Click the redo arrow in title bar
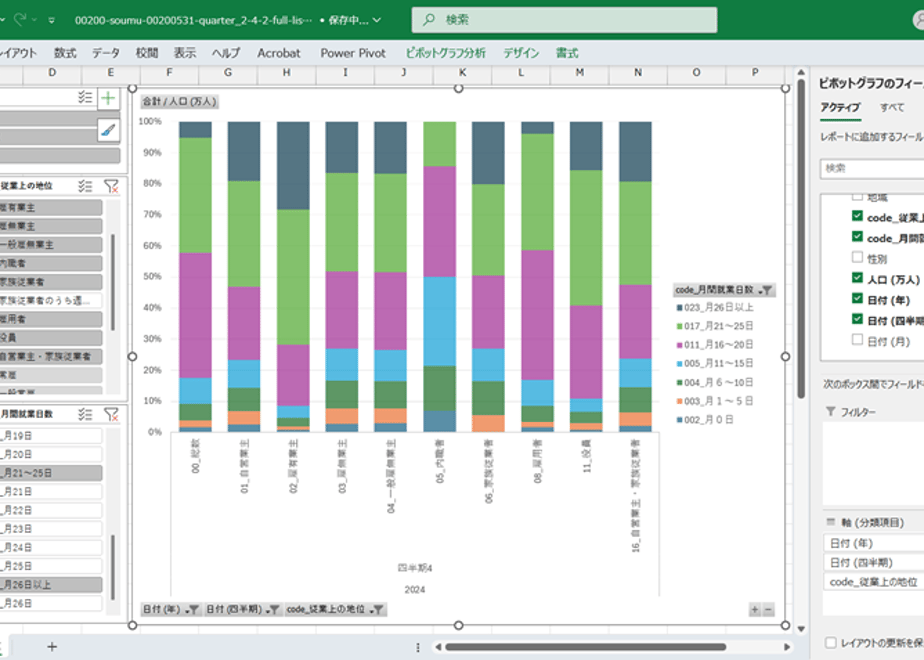The width and height of the screenshot is (924, 660). (x=20, y=19)
